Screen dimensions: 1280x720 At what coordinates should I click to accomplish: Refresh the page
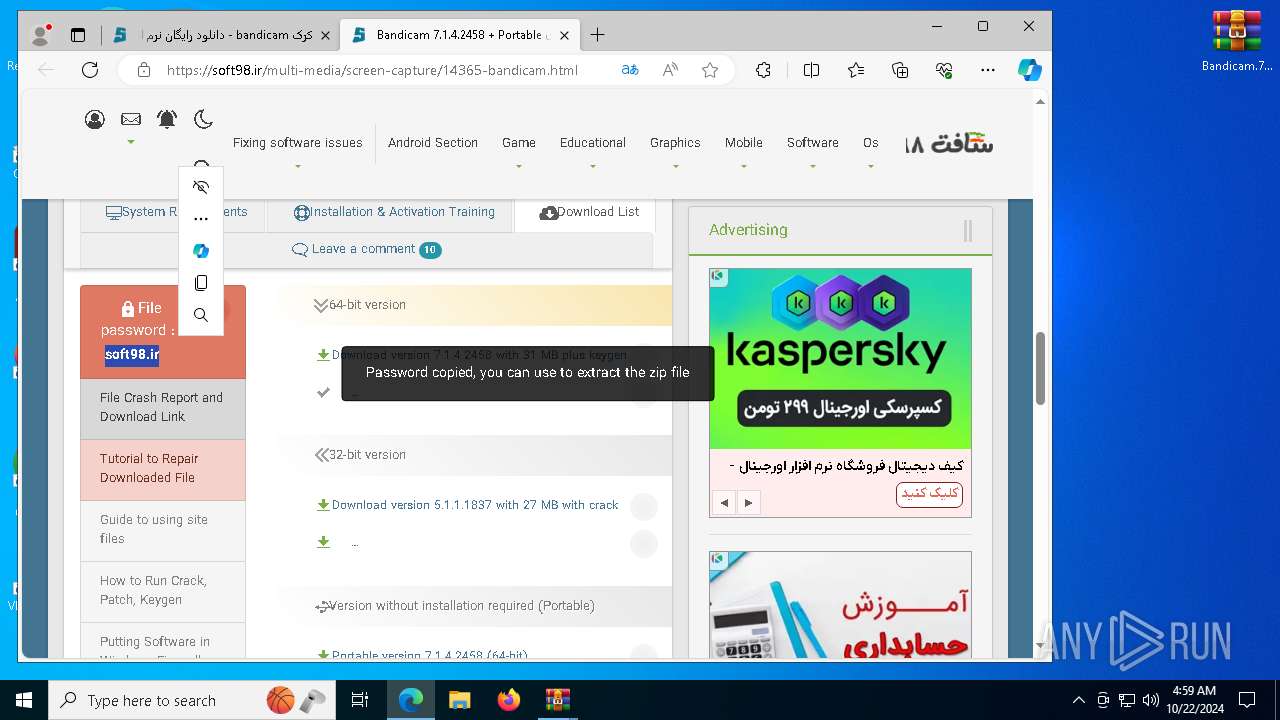90,70
